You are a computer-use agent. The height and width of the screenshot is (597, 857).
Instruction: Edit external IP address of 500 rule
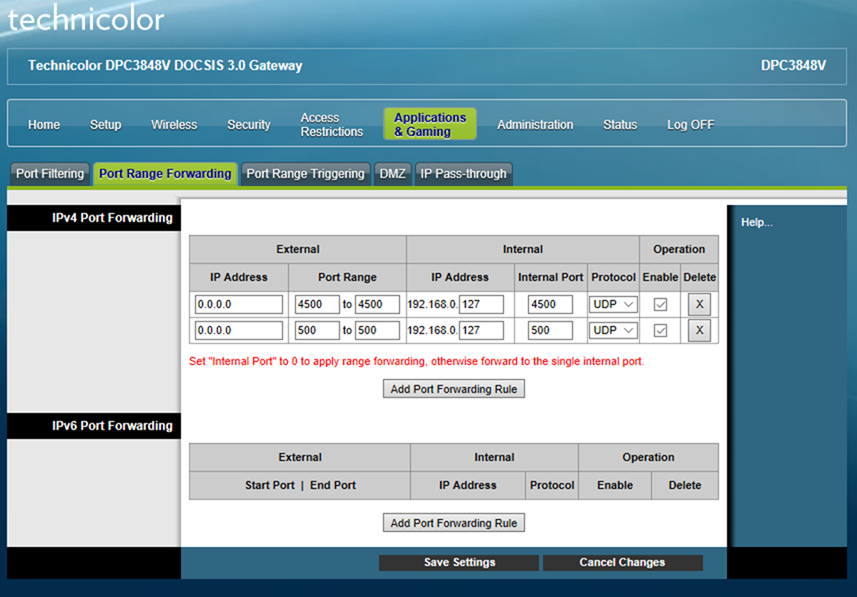[x=239, y=330]
